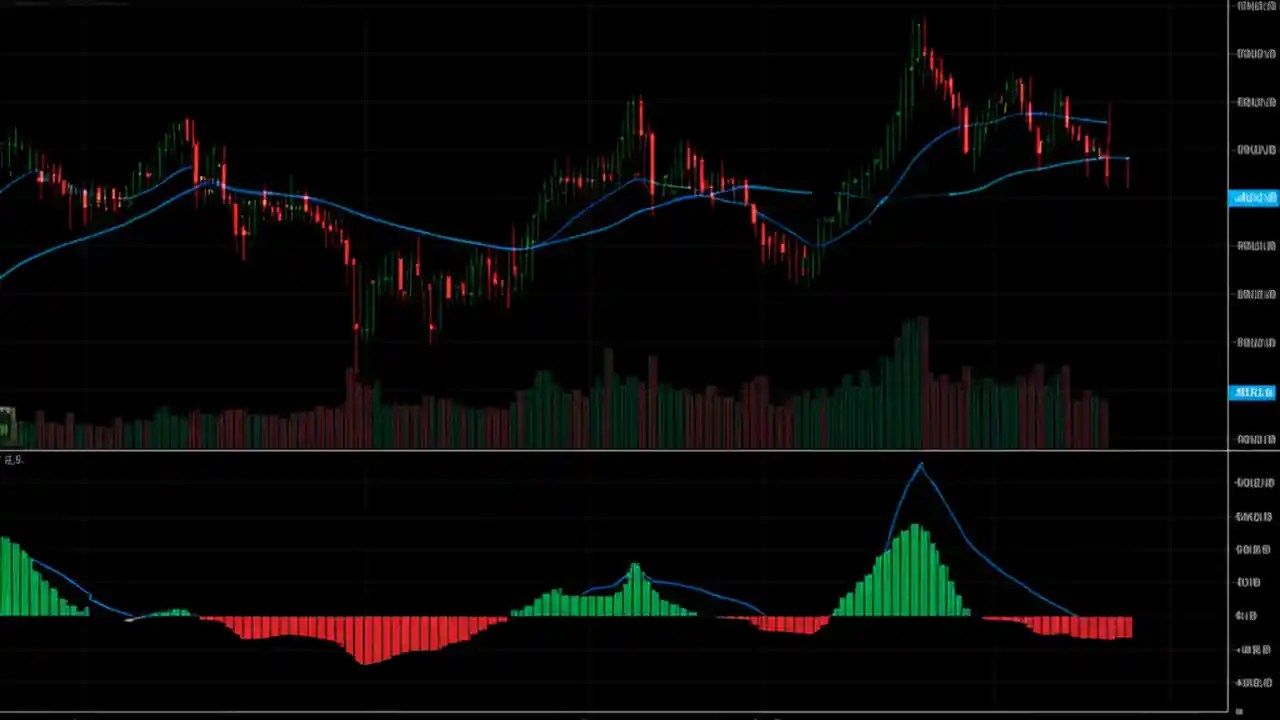This screenshot has width=1280, height=720.
Task: Select the small green marker at chart left edge
Action: pyautogui.click(x=8, y=420)
